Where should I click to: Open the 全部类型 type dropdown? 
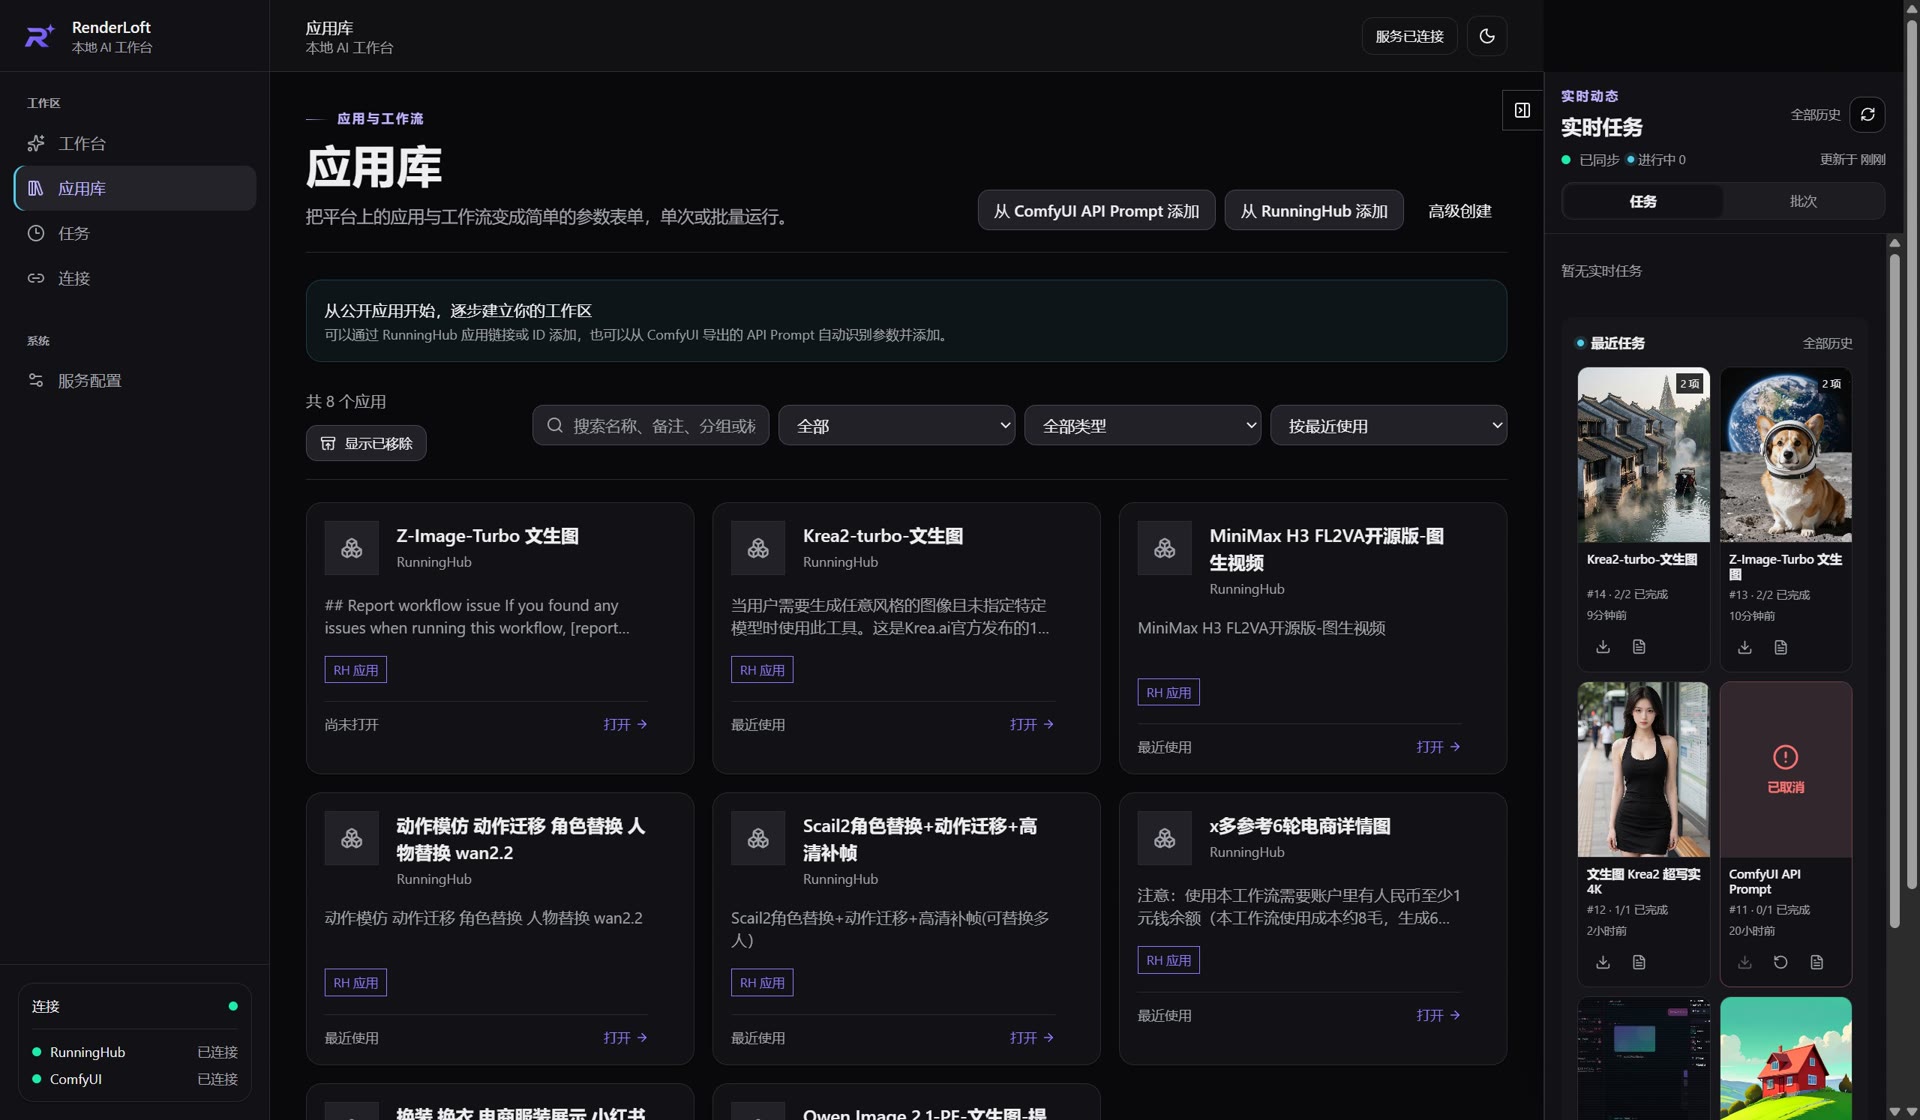click(1142, 425)
